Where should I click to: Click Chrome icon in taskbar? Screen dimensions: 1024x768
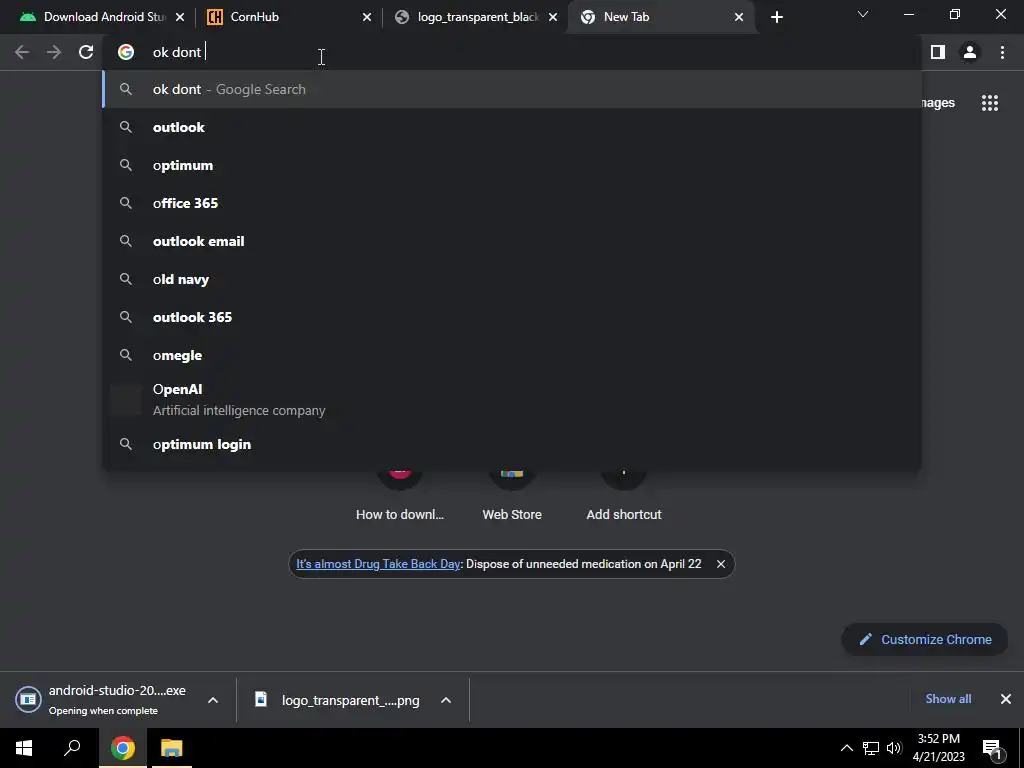click(x=122, y=748)
